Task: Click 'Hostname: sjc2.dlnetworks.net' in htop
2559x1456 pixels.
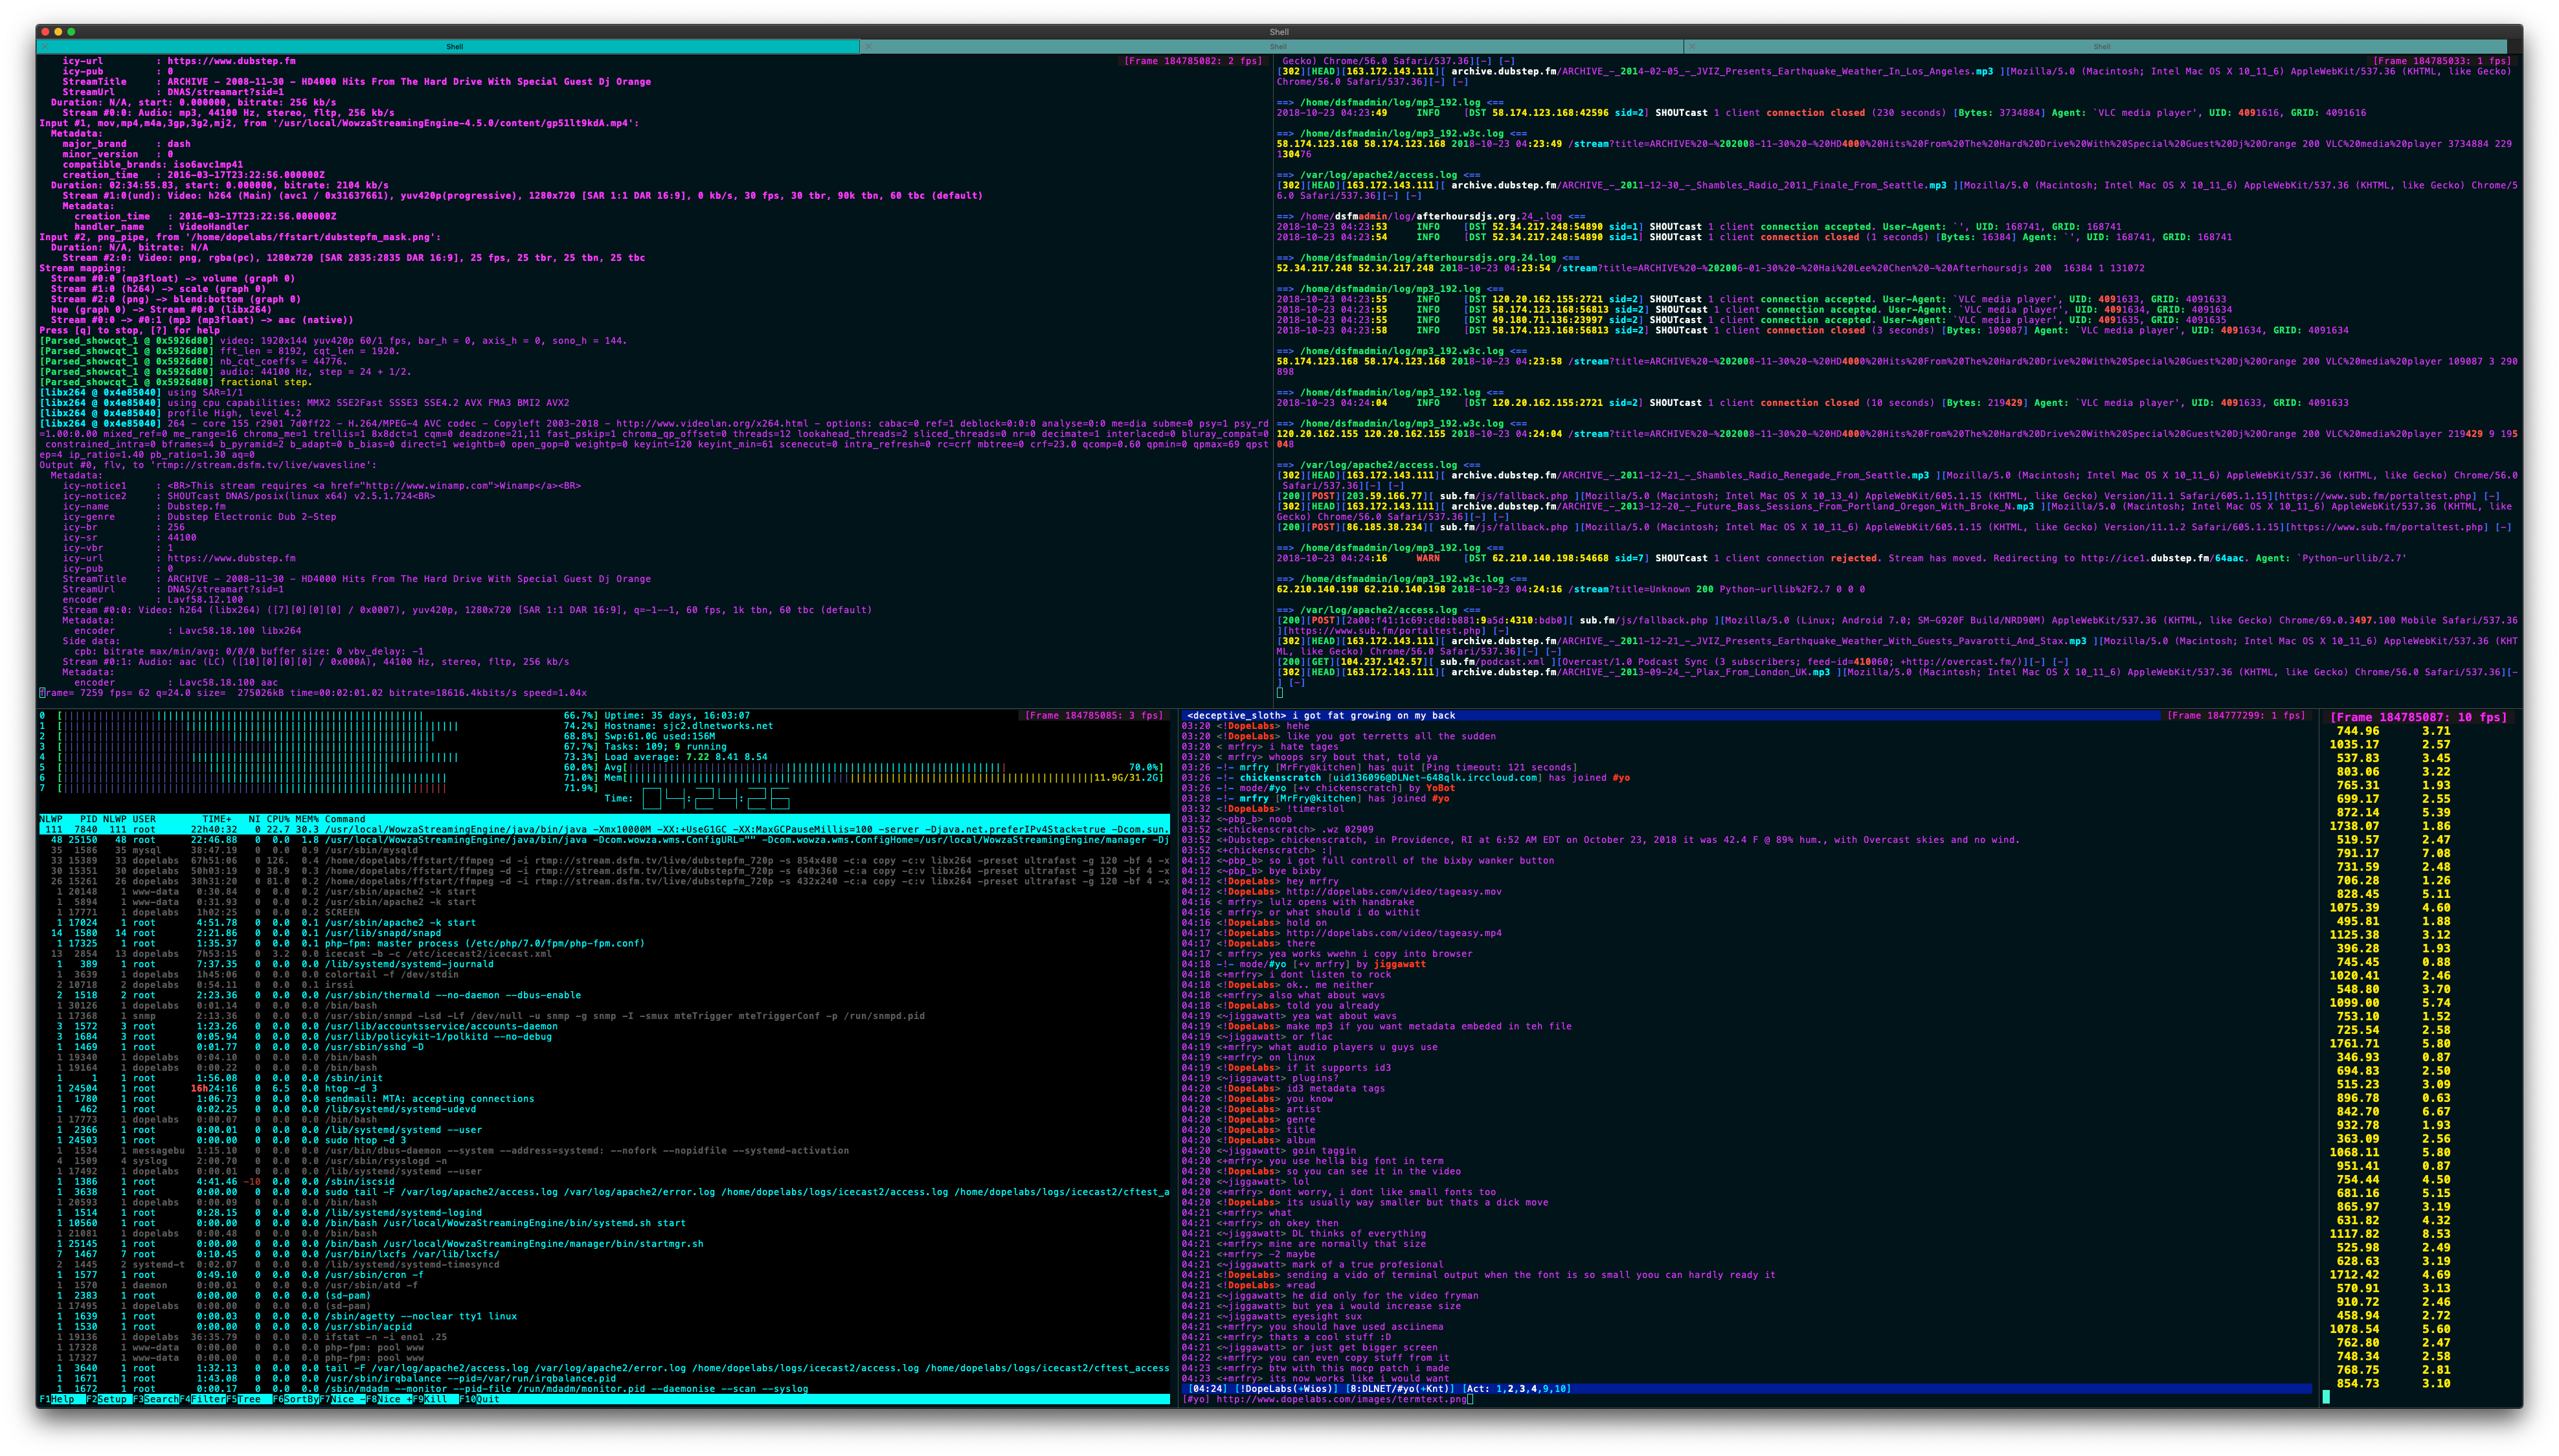Action: 689,726
